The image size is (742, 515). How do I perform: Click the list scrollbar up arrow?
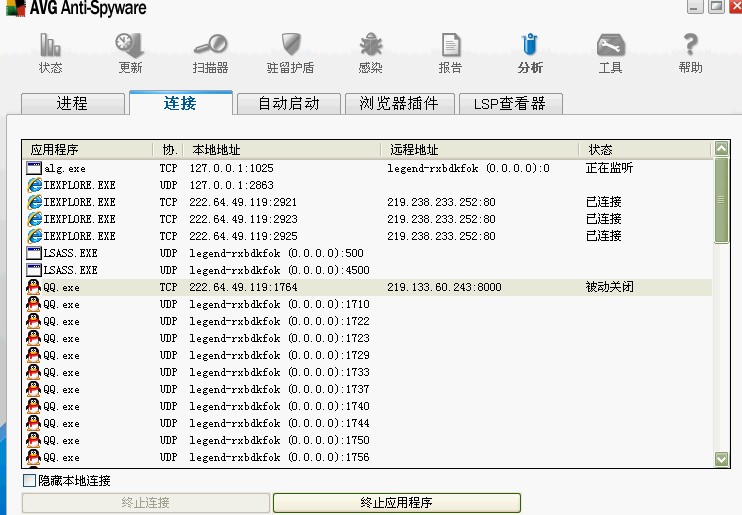point(721,149)
